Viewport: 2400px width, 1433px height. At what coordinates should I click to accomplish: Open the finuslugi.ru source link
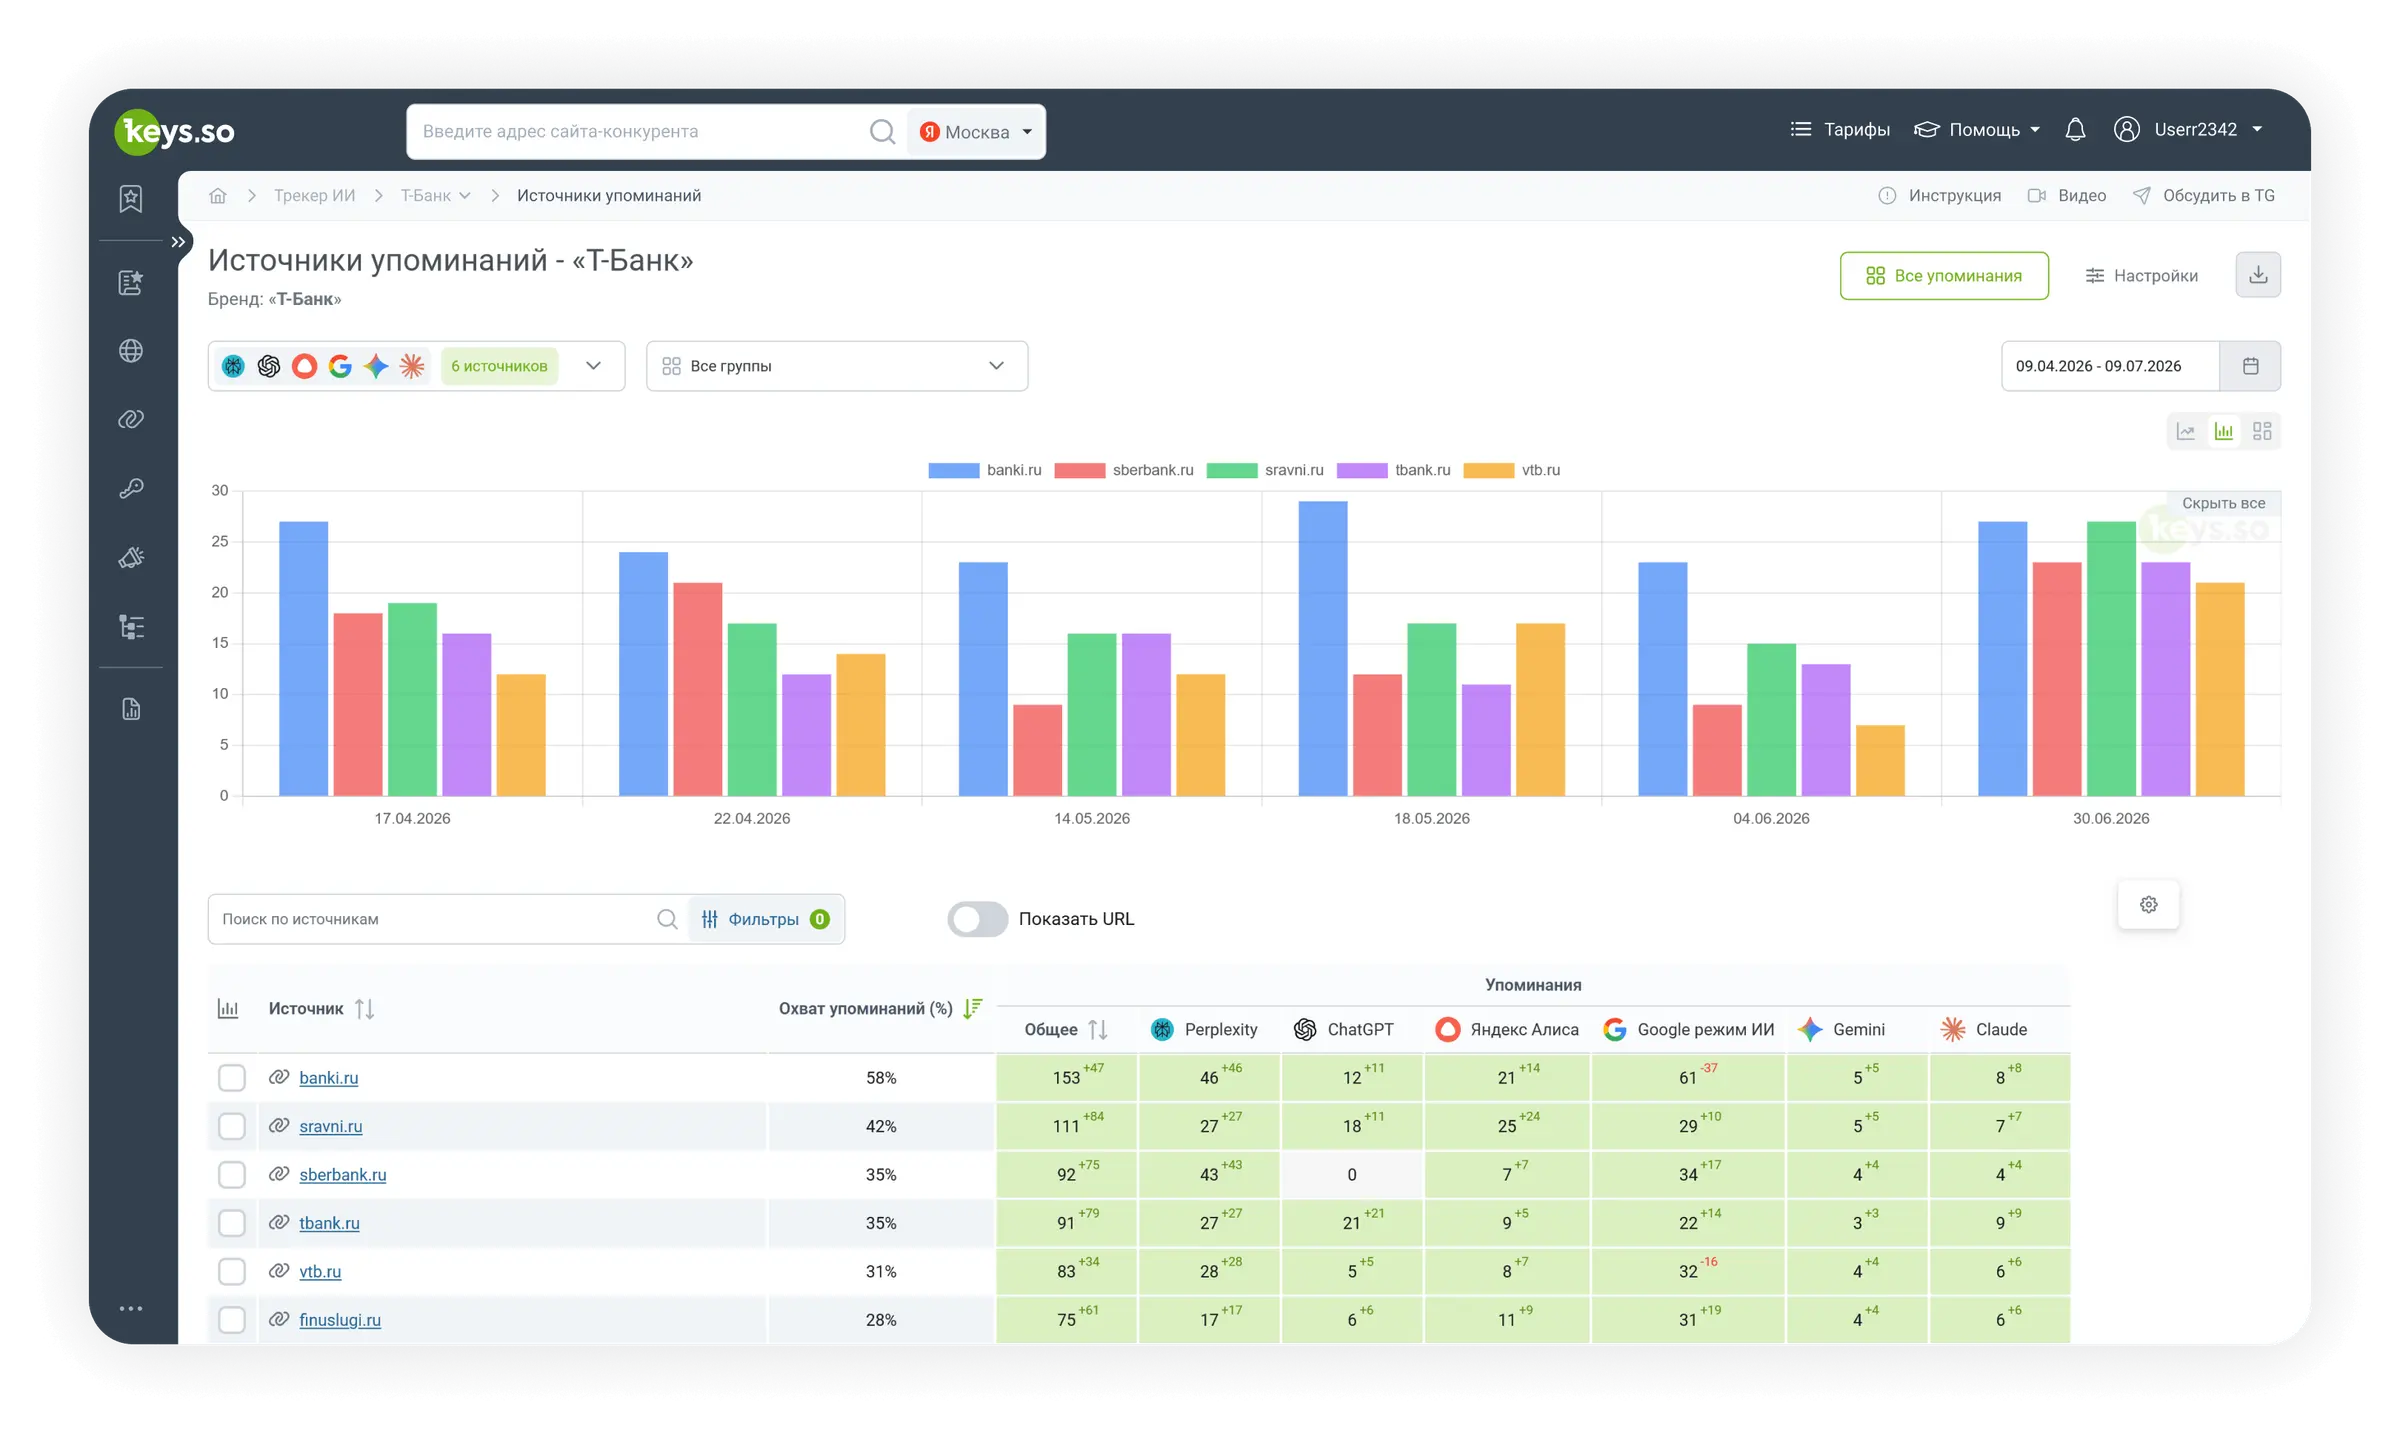pyautogui.click(x=340, y=1320)
